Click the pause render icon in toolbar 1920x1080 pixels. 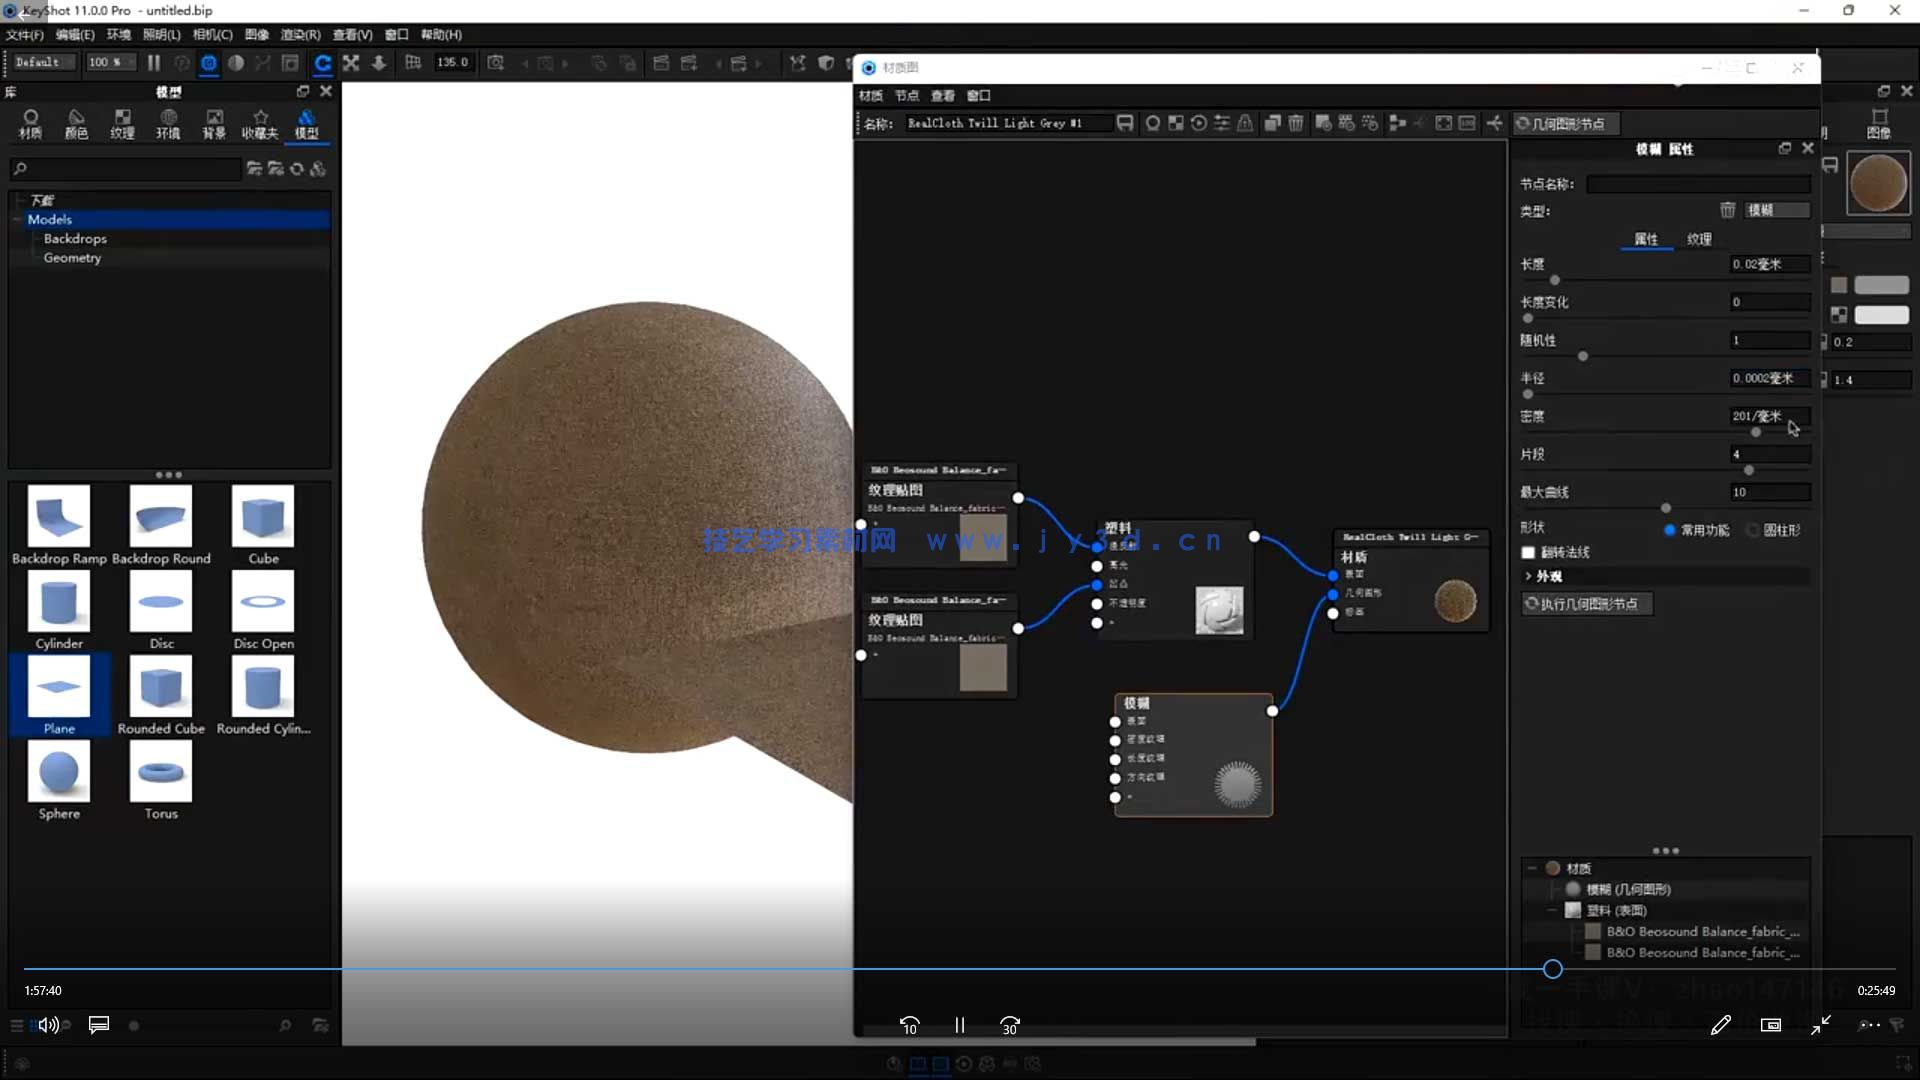pyautogui.click(x=154, y=63)
